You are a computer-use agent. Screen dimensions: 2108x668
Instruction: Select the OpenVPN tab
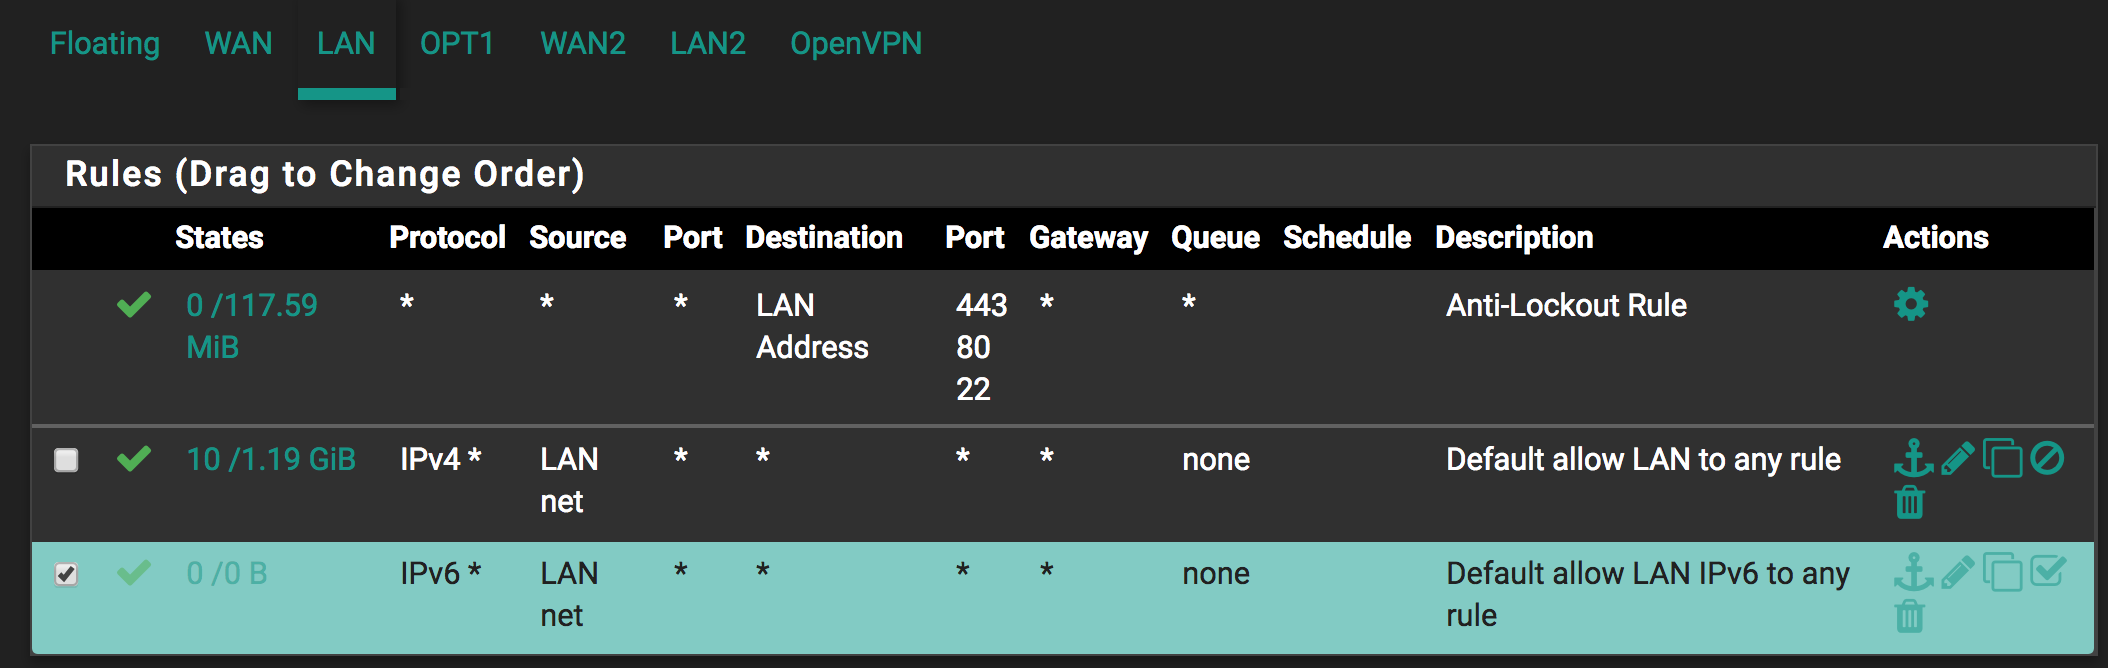coord(856,44)
